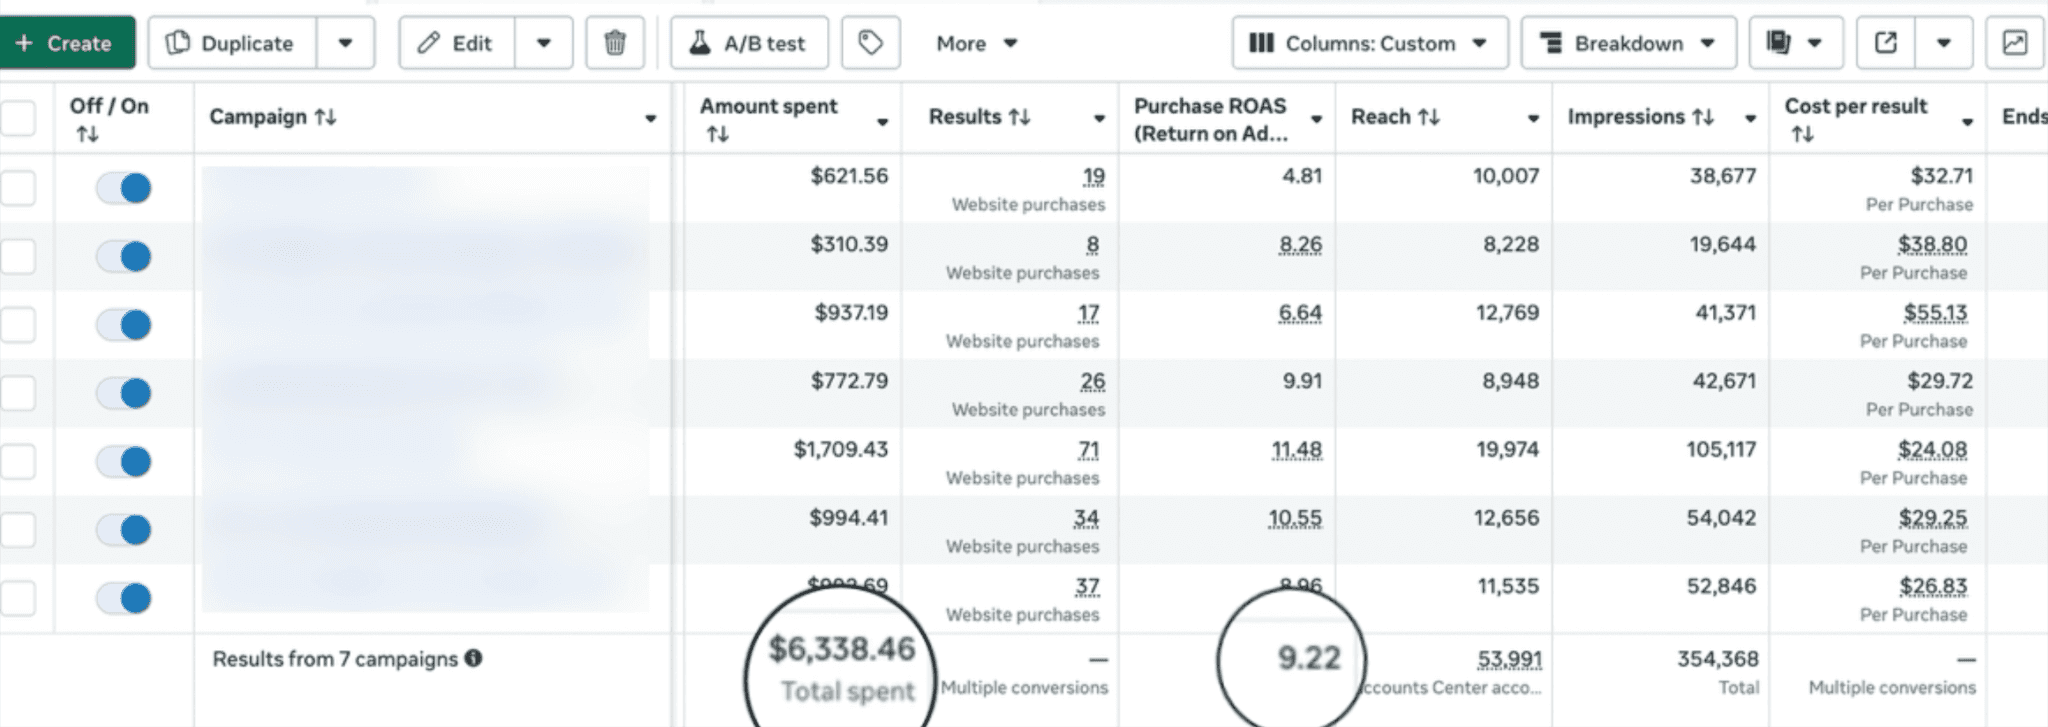Image resolution: width=2048 pixels, height=727 pixels.
Task: Turn off the 37 purchases campaign toggle
Action: (x=124, y=598)
